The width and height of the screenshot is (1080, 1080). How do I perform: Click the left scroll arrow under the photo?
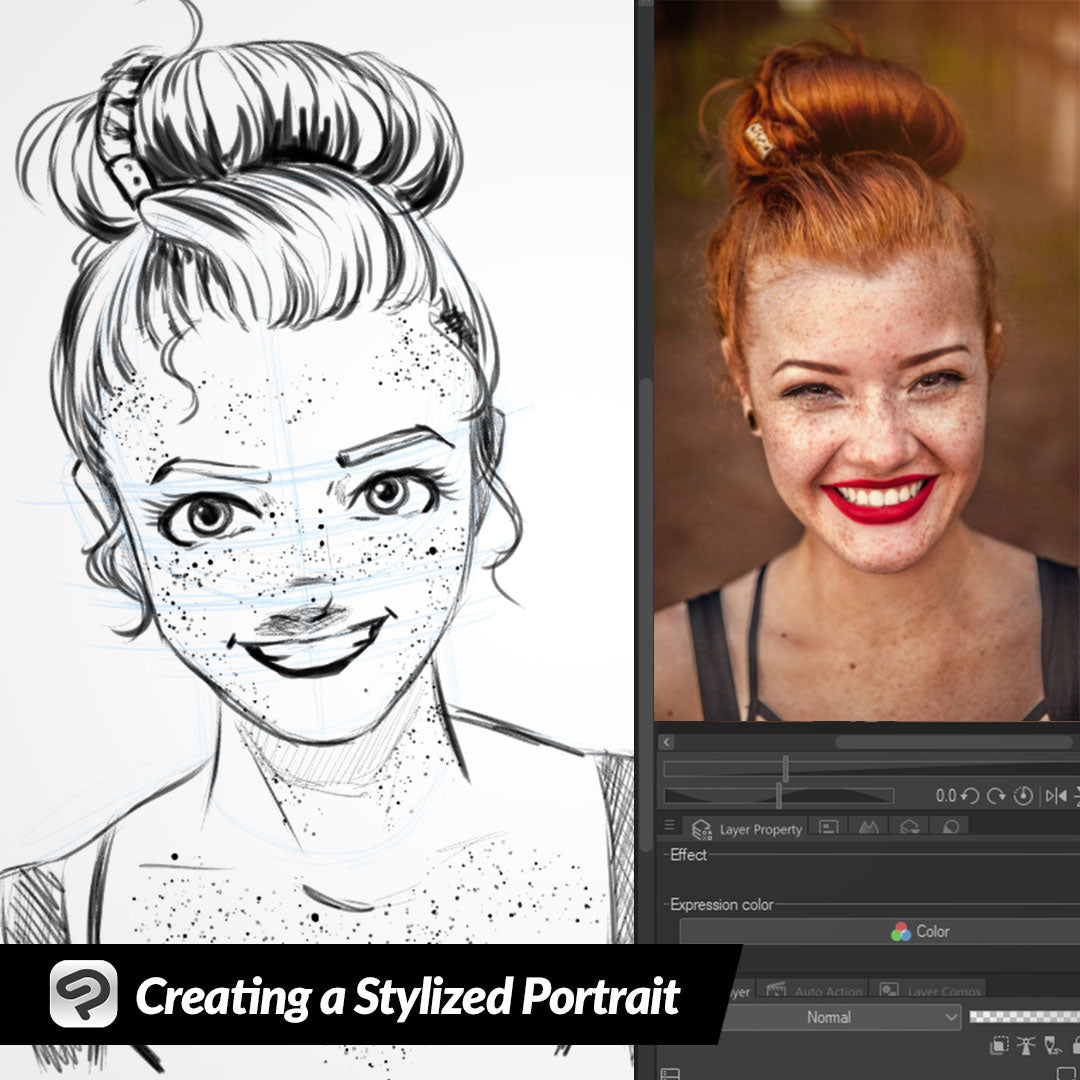(x=667, y=742)
